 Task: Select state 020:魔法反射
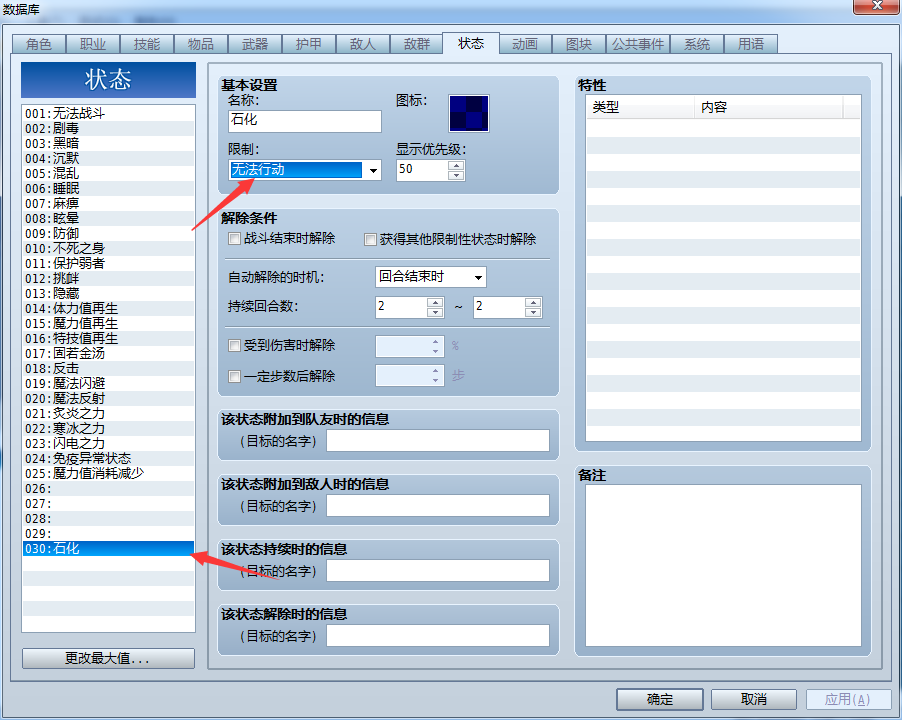point(108,398)
